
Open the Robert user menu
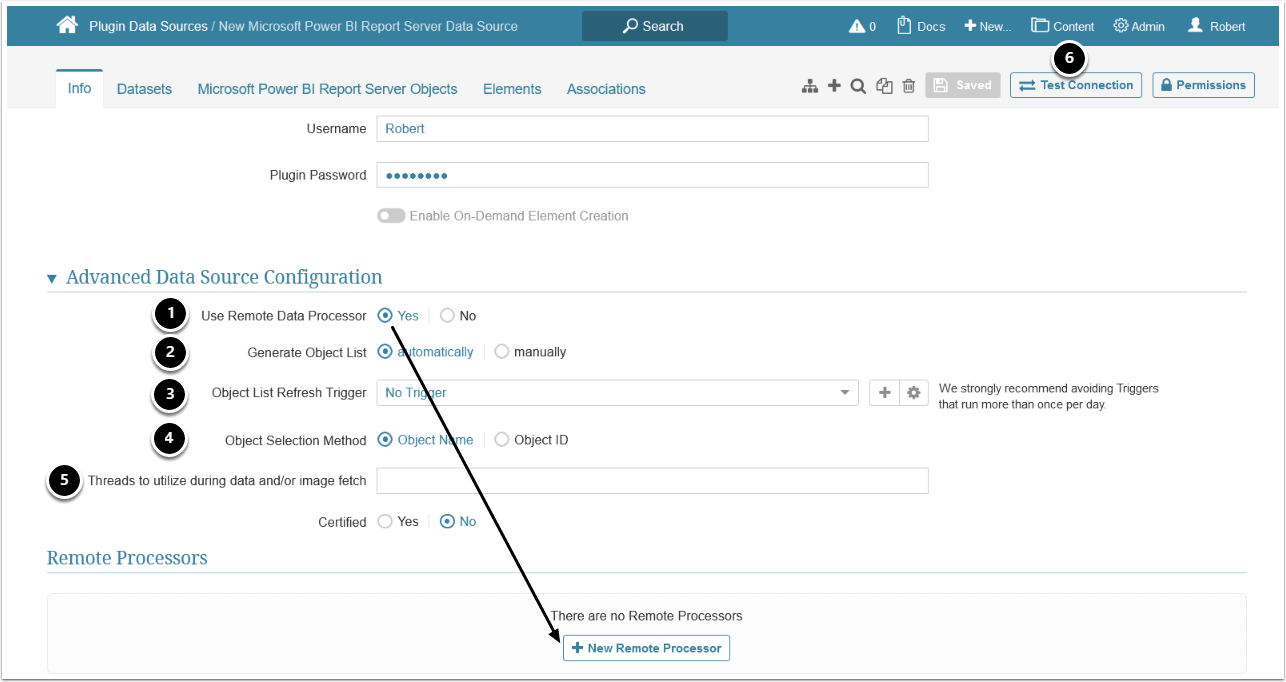click(x=1216, y=26)
